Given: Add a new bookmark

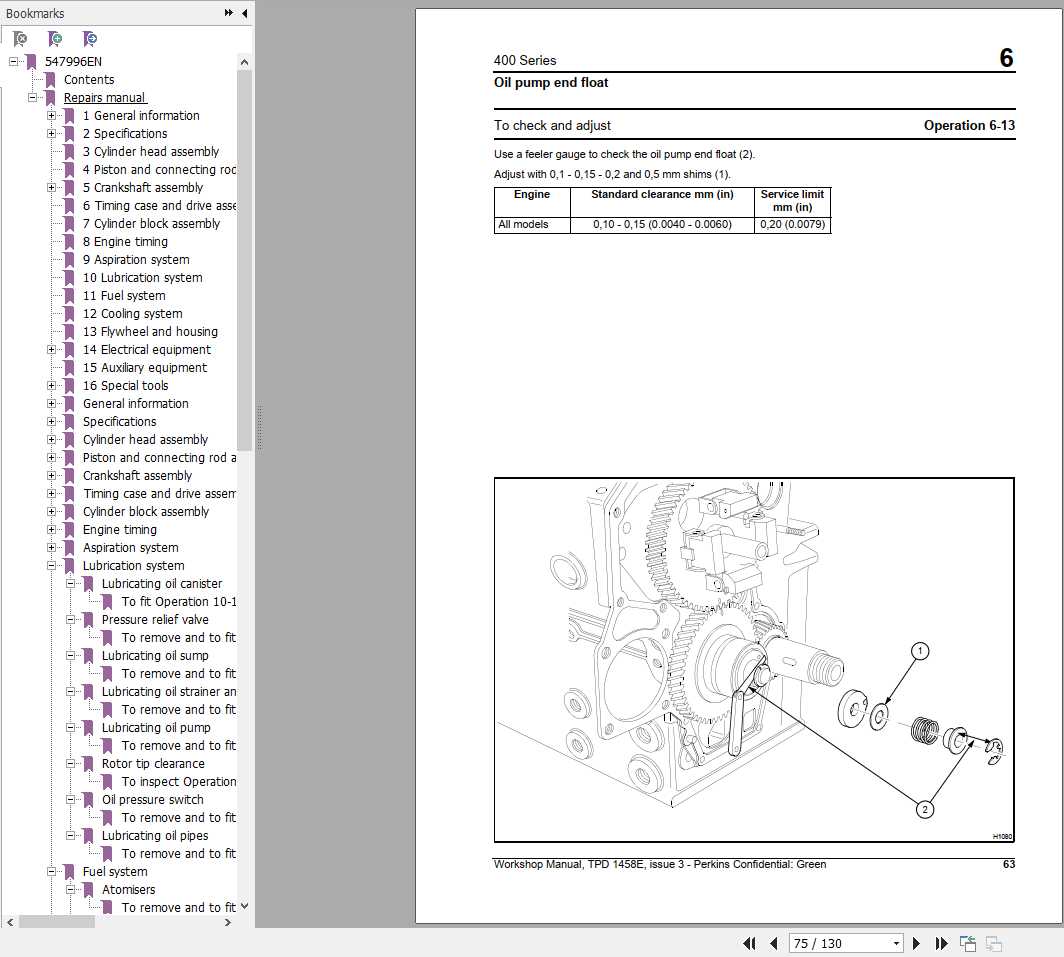Looking at the screenshot, I should [x=55, y=38].
